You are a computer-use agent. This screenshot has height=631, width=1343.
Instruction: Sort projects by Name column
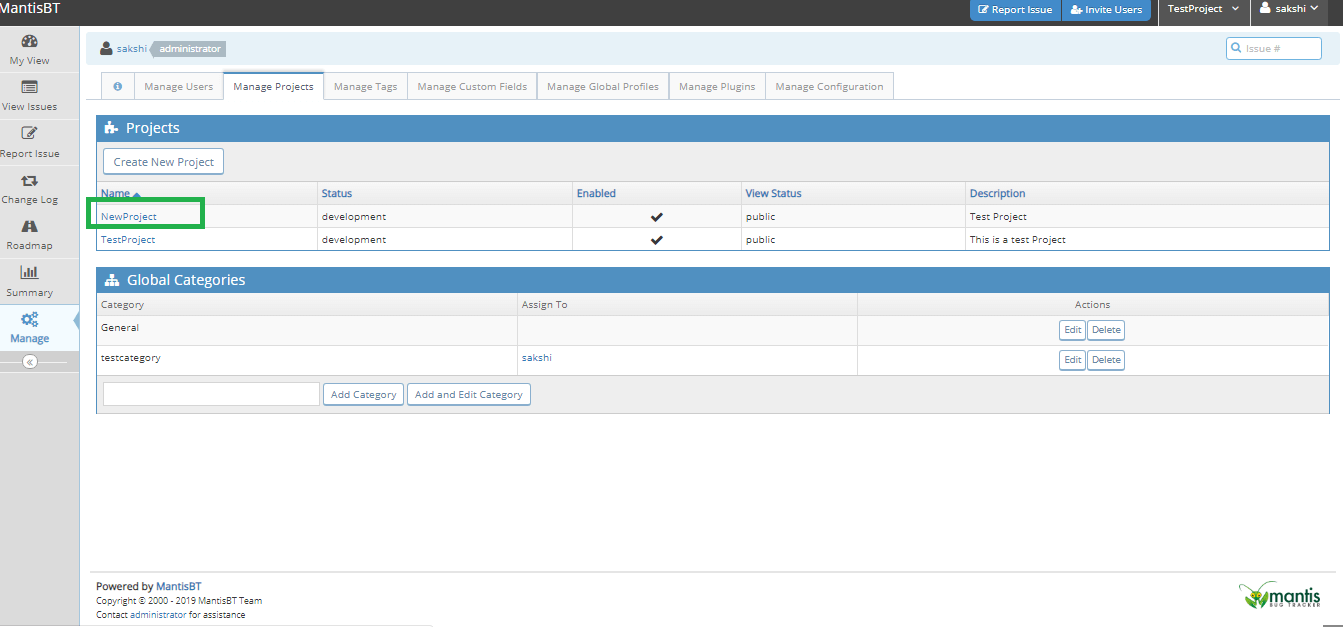(x=115, y=193)
